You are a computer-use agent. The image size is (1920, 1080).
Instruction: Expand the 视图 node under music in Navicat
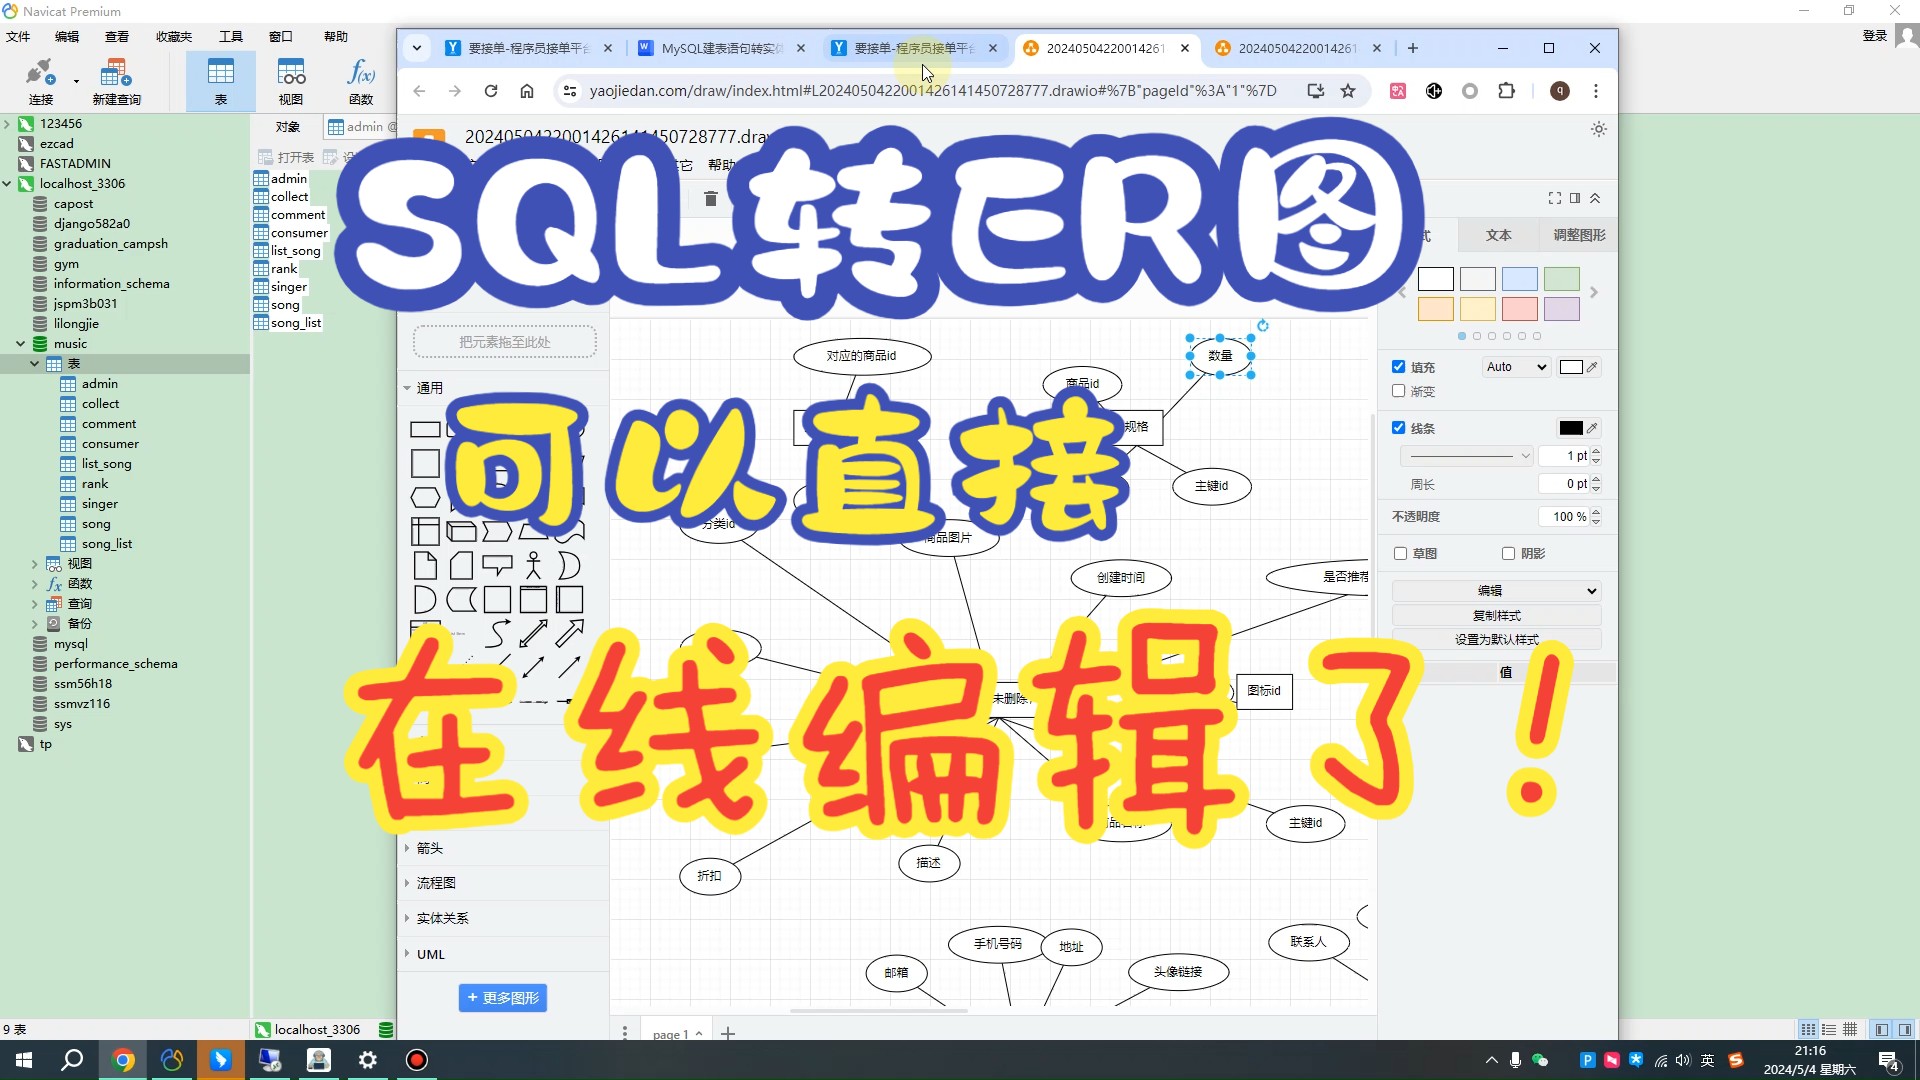click(34, 564)
